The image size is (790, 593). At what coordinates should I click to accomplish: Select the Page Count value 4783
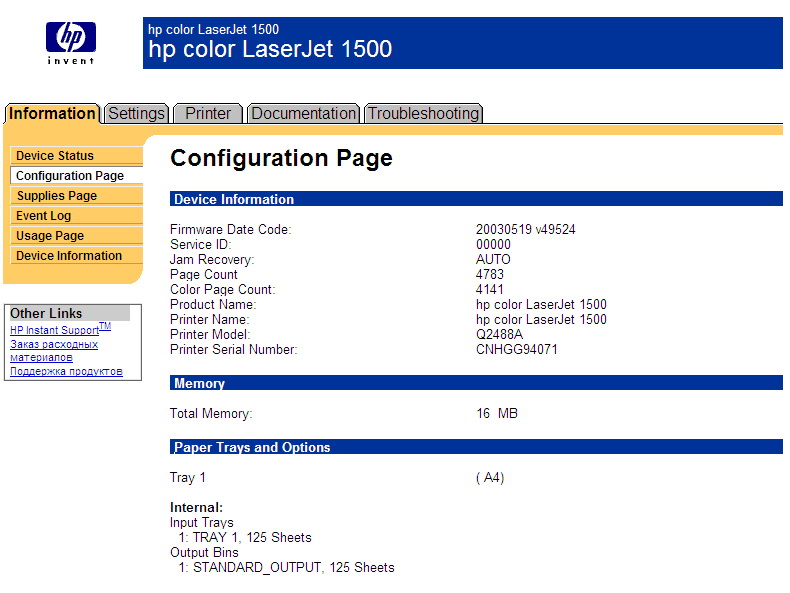pos(490,274)
